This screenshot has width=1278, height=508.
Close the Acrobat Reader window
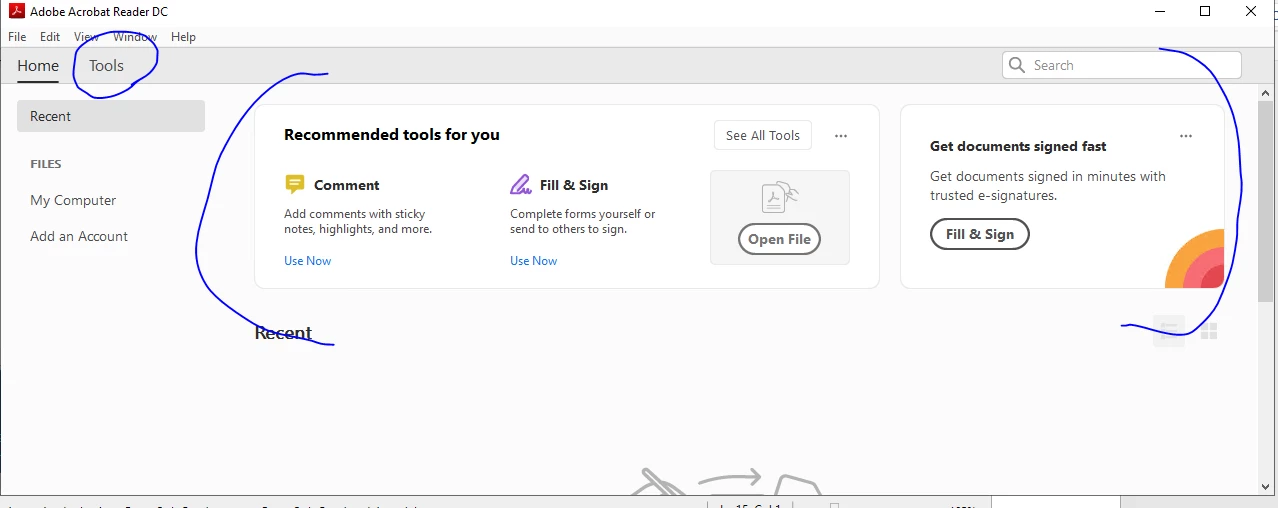[1251, 11]
